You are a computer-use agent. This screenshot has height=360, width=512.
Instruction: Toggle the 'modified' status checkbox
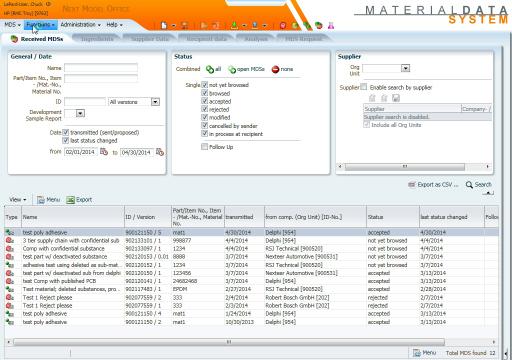(x=205, y=117)
